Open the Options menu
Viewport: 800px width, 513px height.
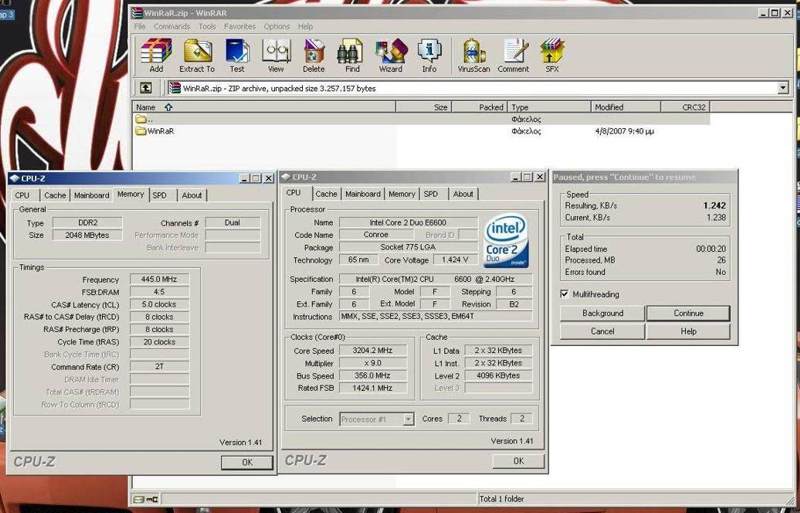[277, 26]
